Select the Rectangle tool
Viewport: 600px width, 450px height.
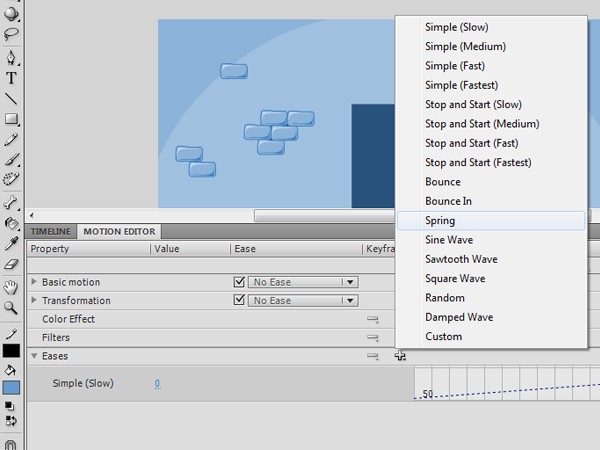coord(11,119)
